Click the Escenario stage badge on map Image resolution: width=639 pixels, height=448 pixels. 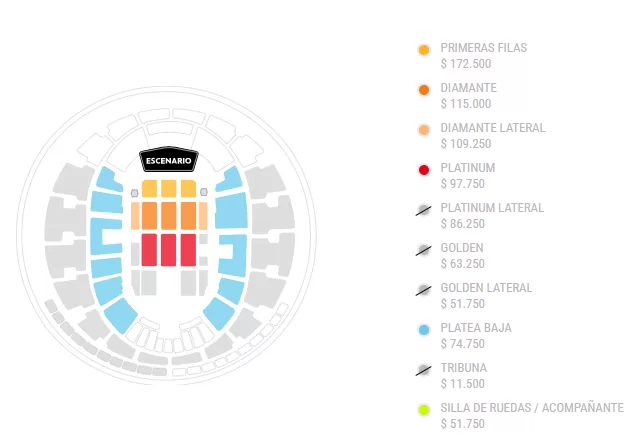click(169, 160)
